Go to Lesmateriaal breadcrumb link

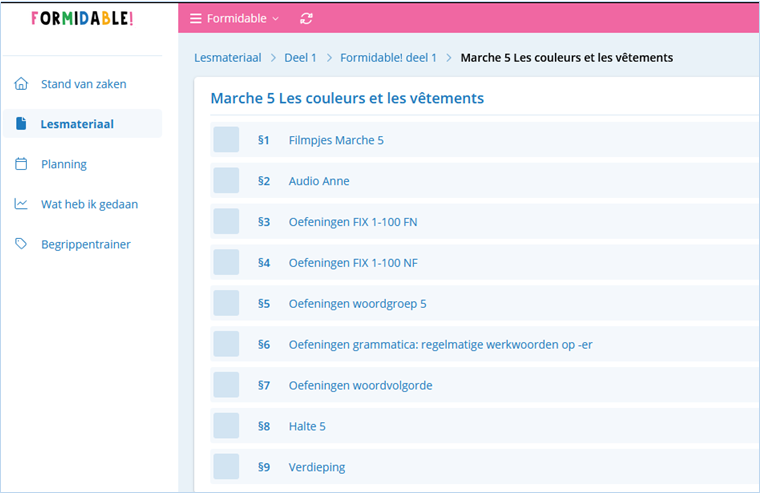(227, 58)
